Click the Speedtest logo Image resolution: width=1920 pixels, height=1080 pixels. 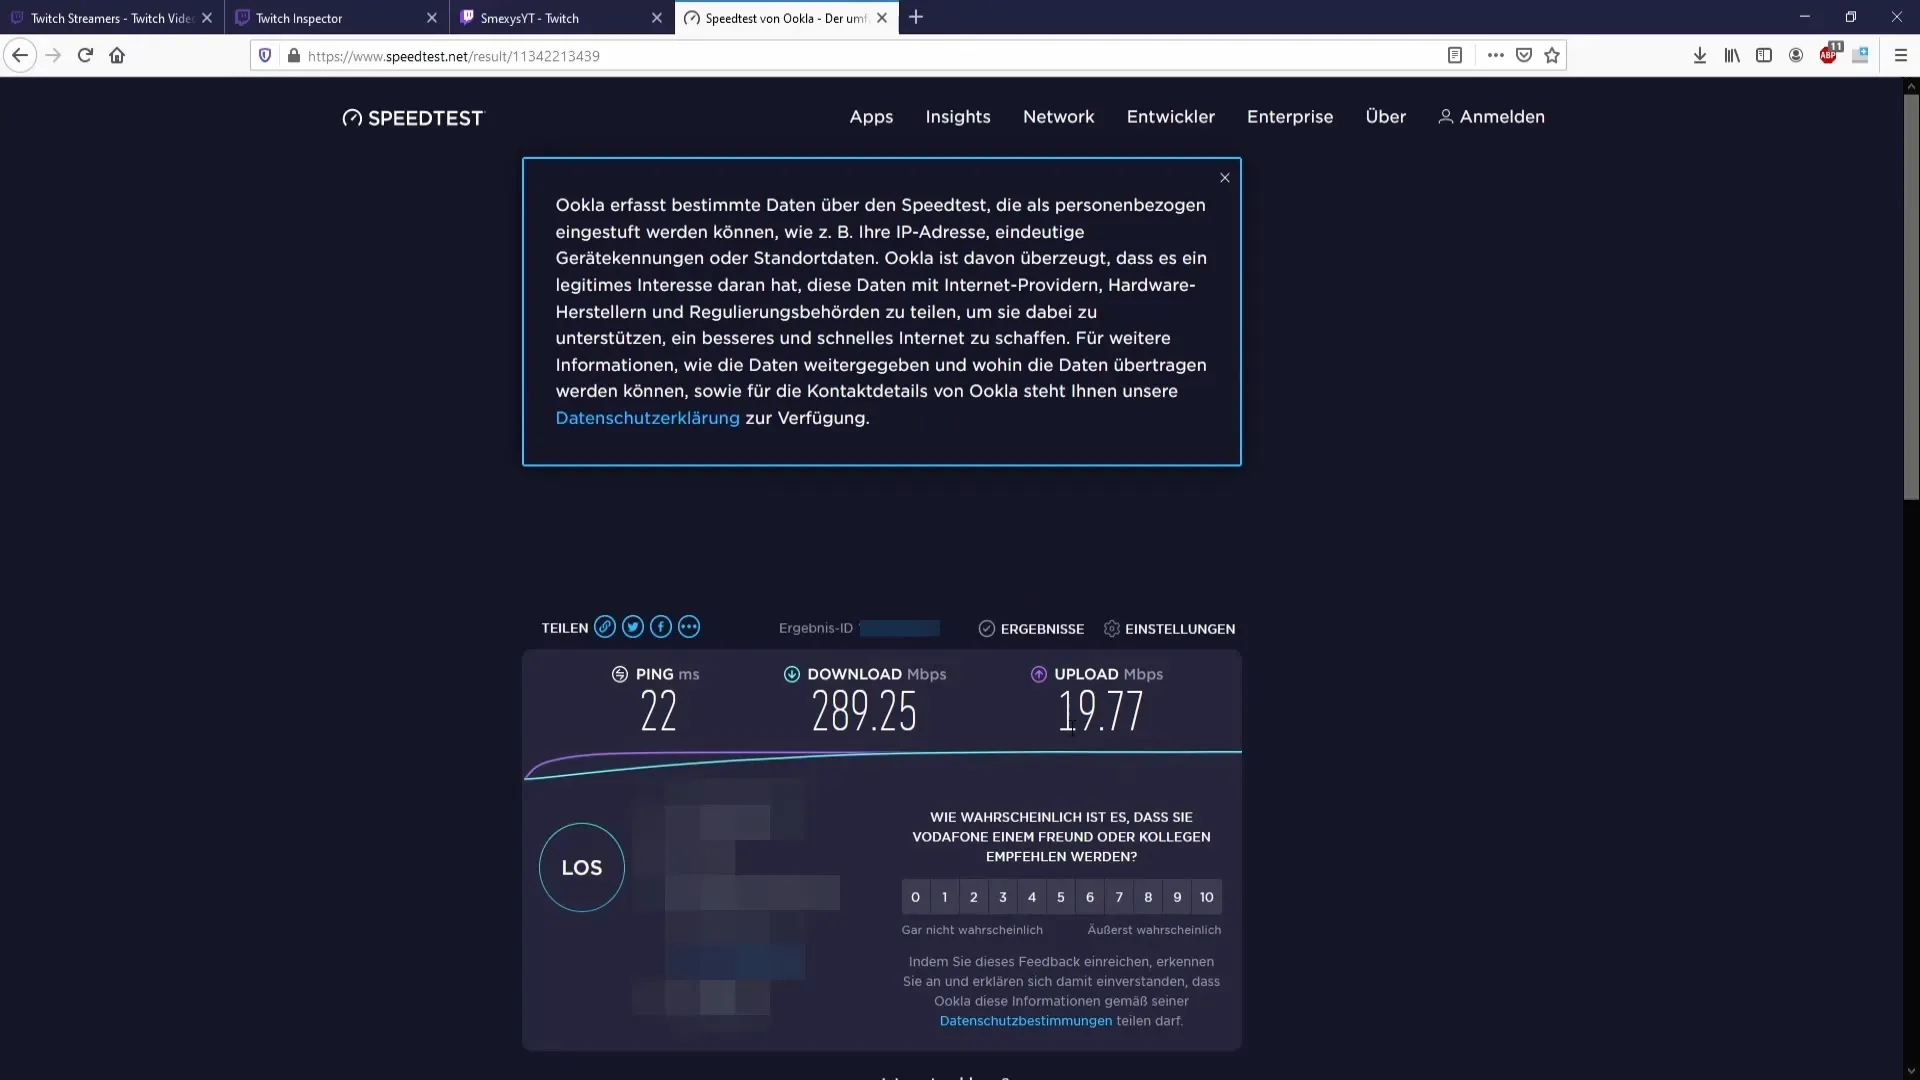(x=412, y=118)
